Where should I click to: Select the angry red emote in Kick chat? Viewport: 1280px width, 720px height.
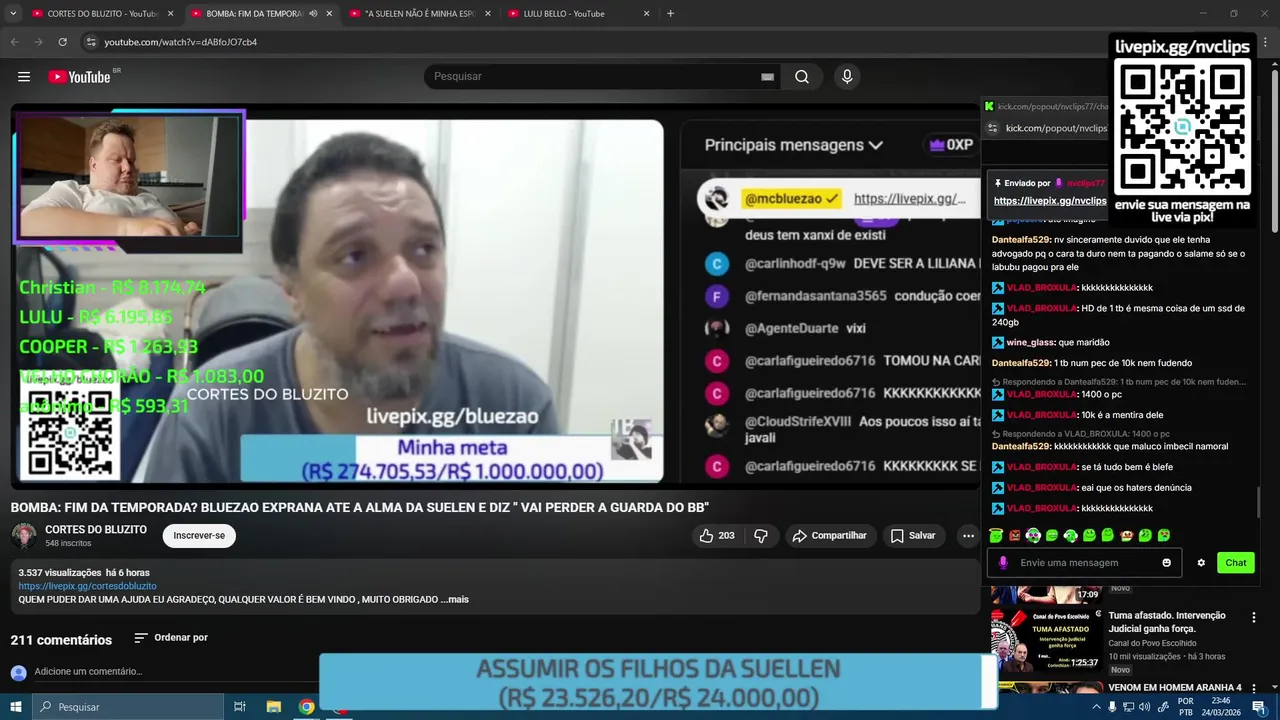coord(1015,536)
